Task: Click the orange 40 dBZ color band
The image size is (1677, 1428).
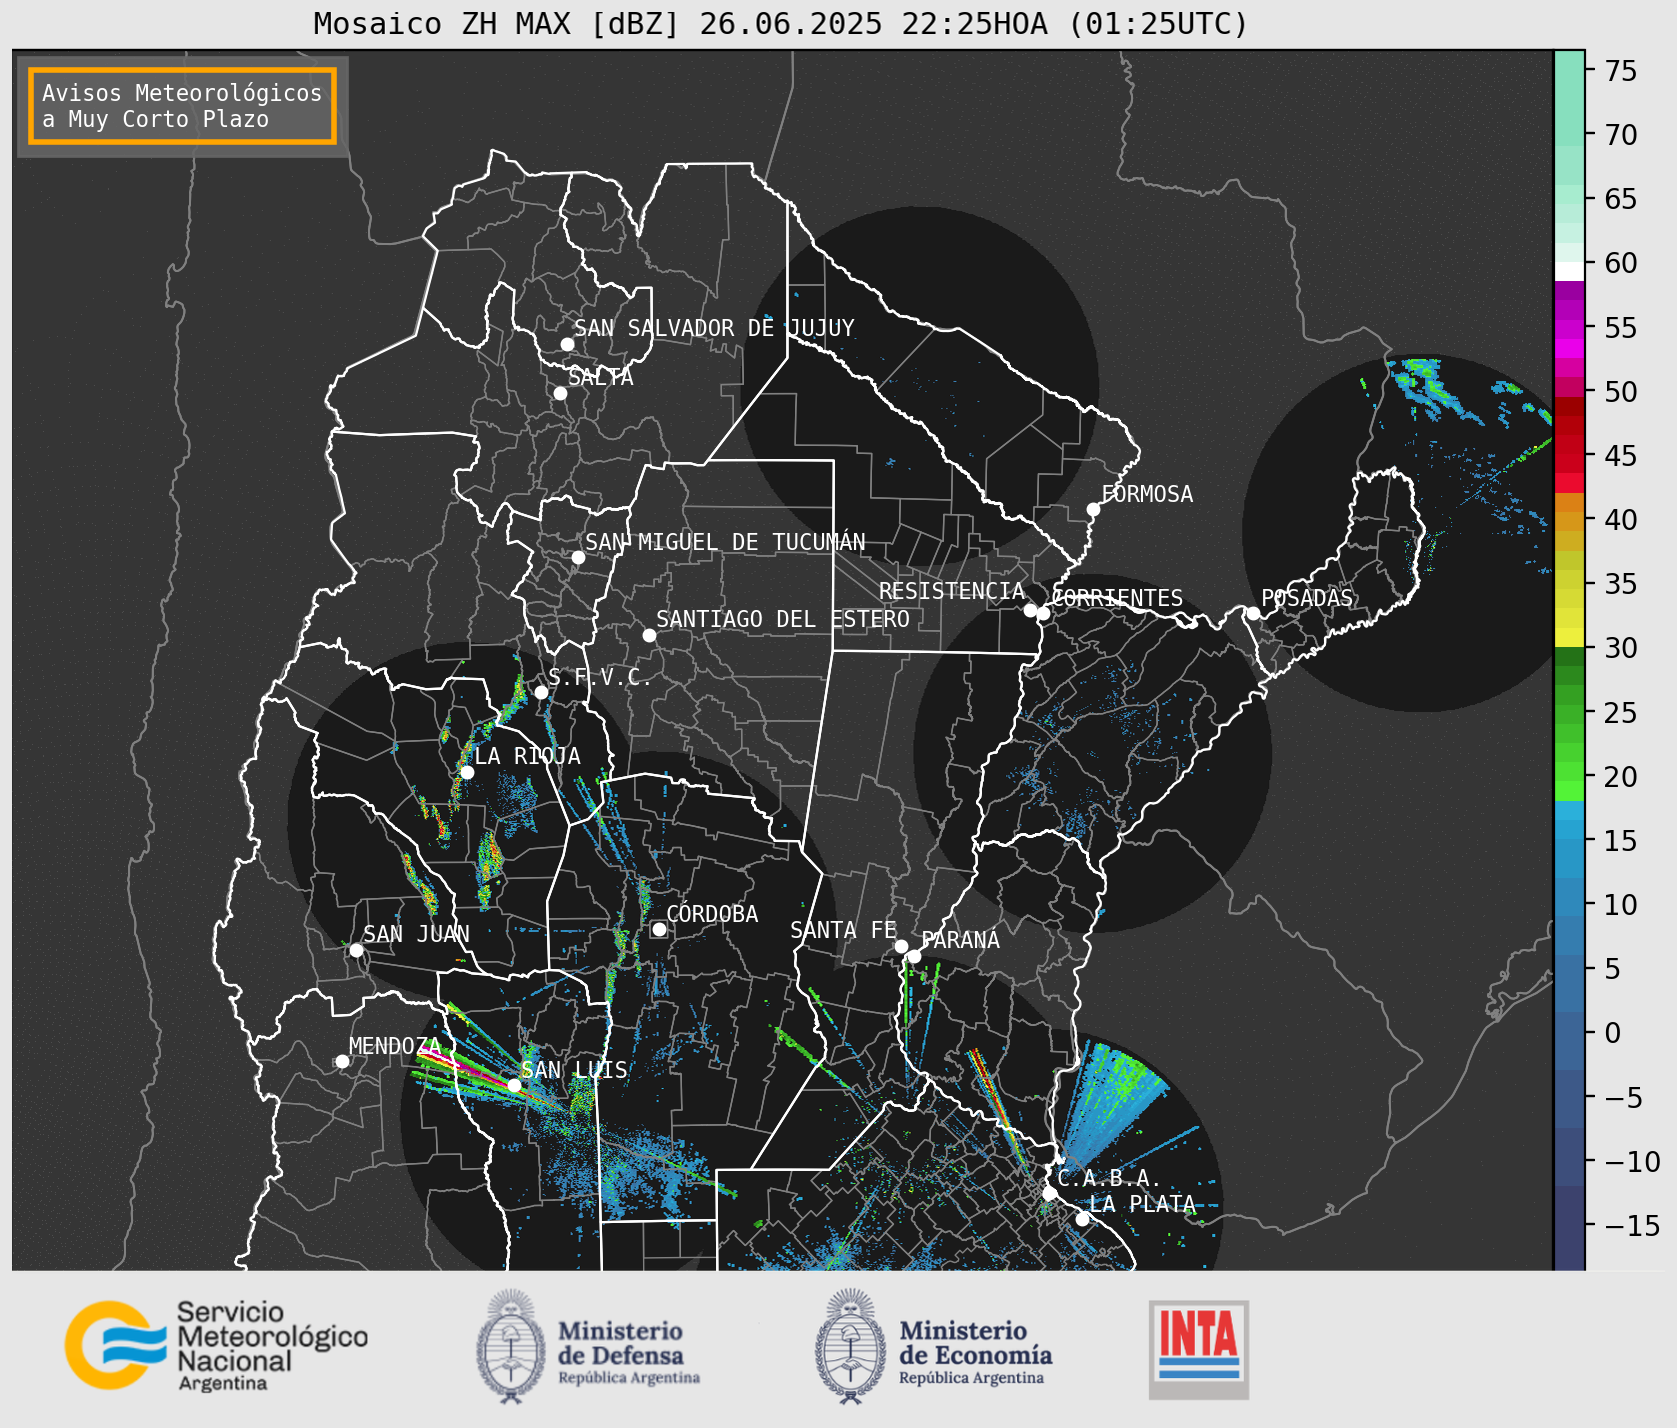Action: coord(1569,521)
